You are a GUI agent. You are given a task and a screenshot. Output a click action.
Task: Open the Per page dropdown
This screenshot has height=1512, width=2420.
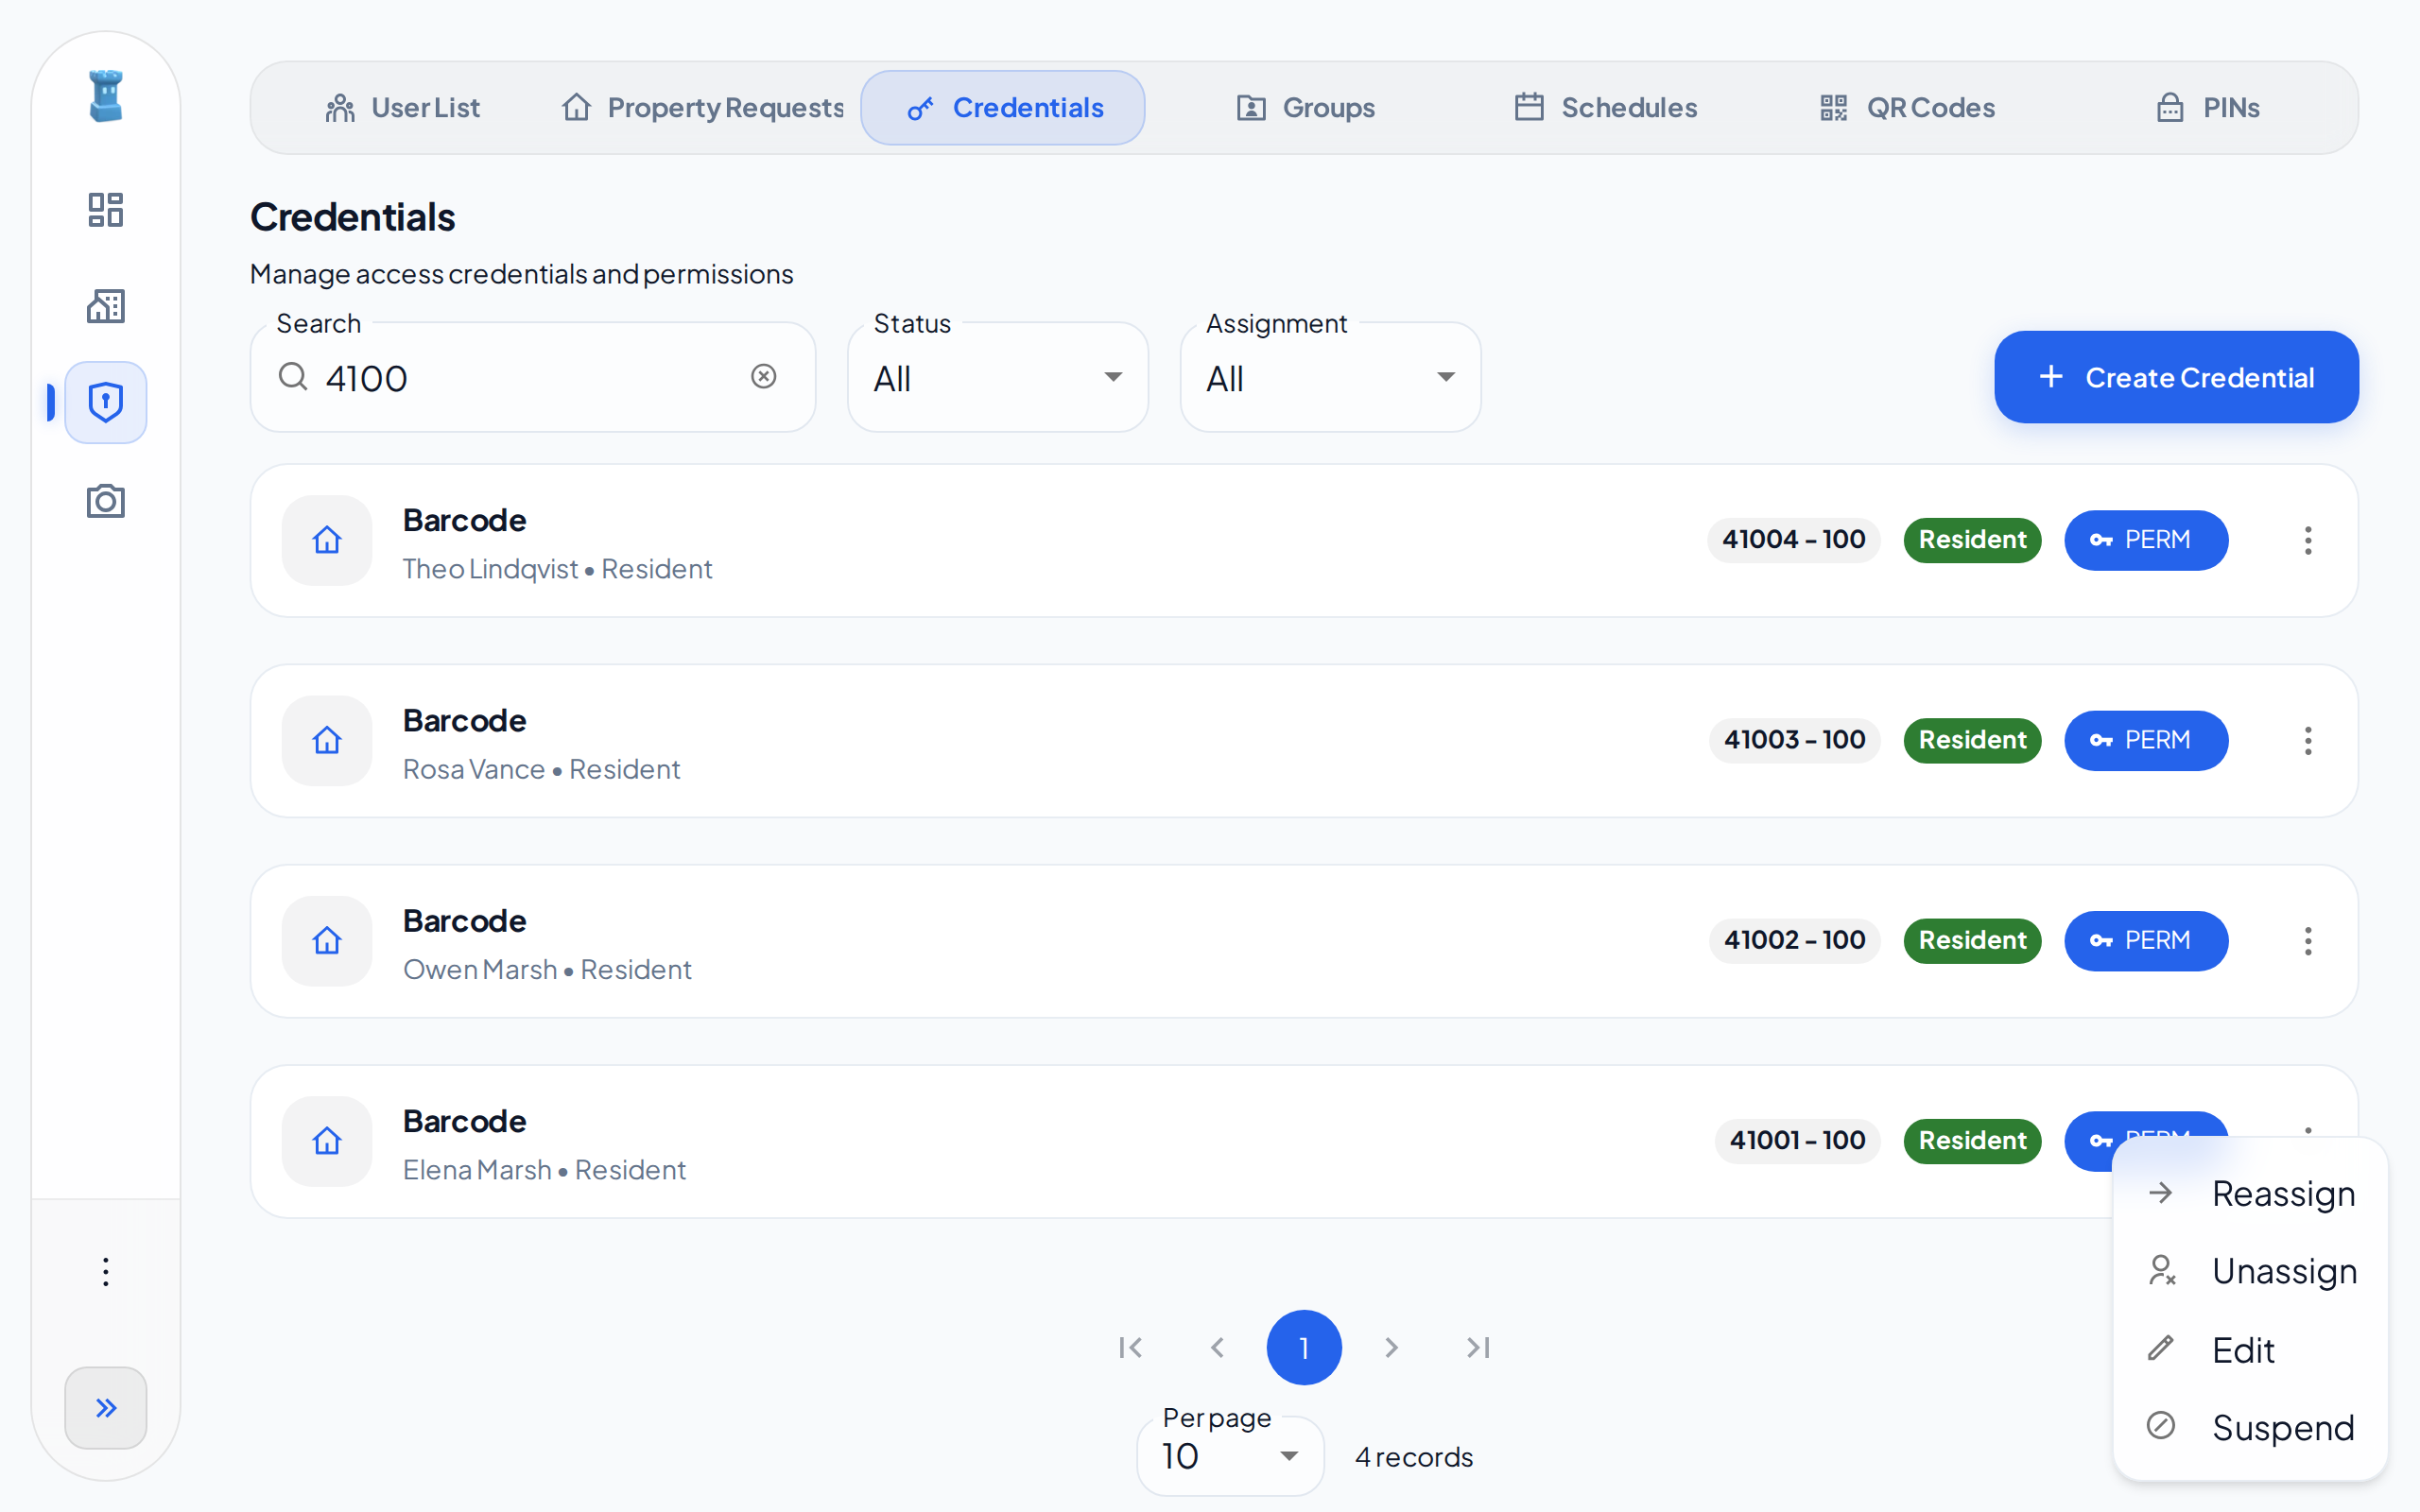tap(1230, 1456)
